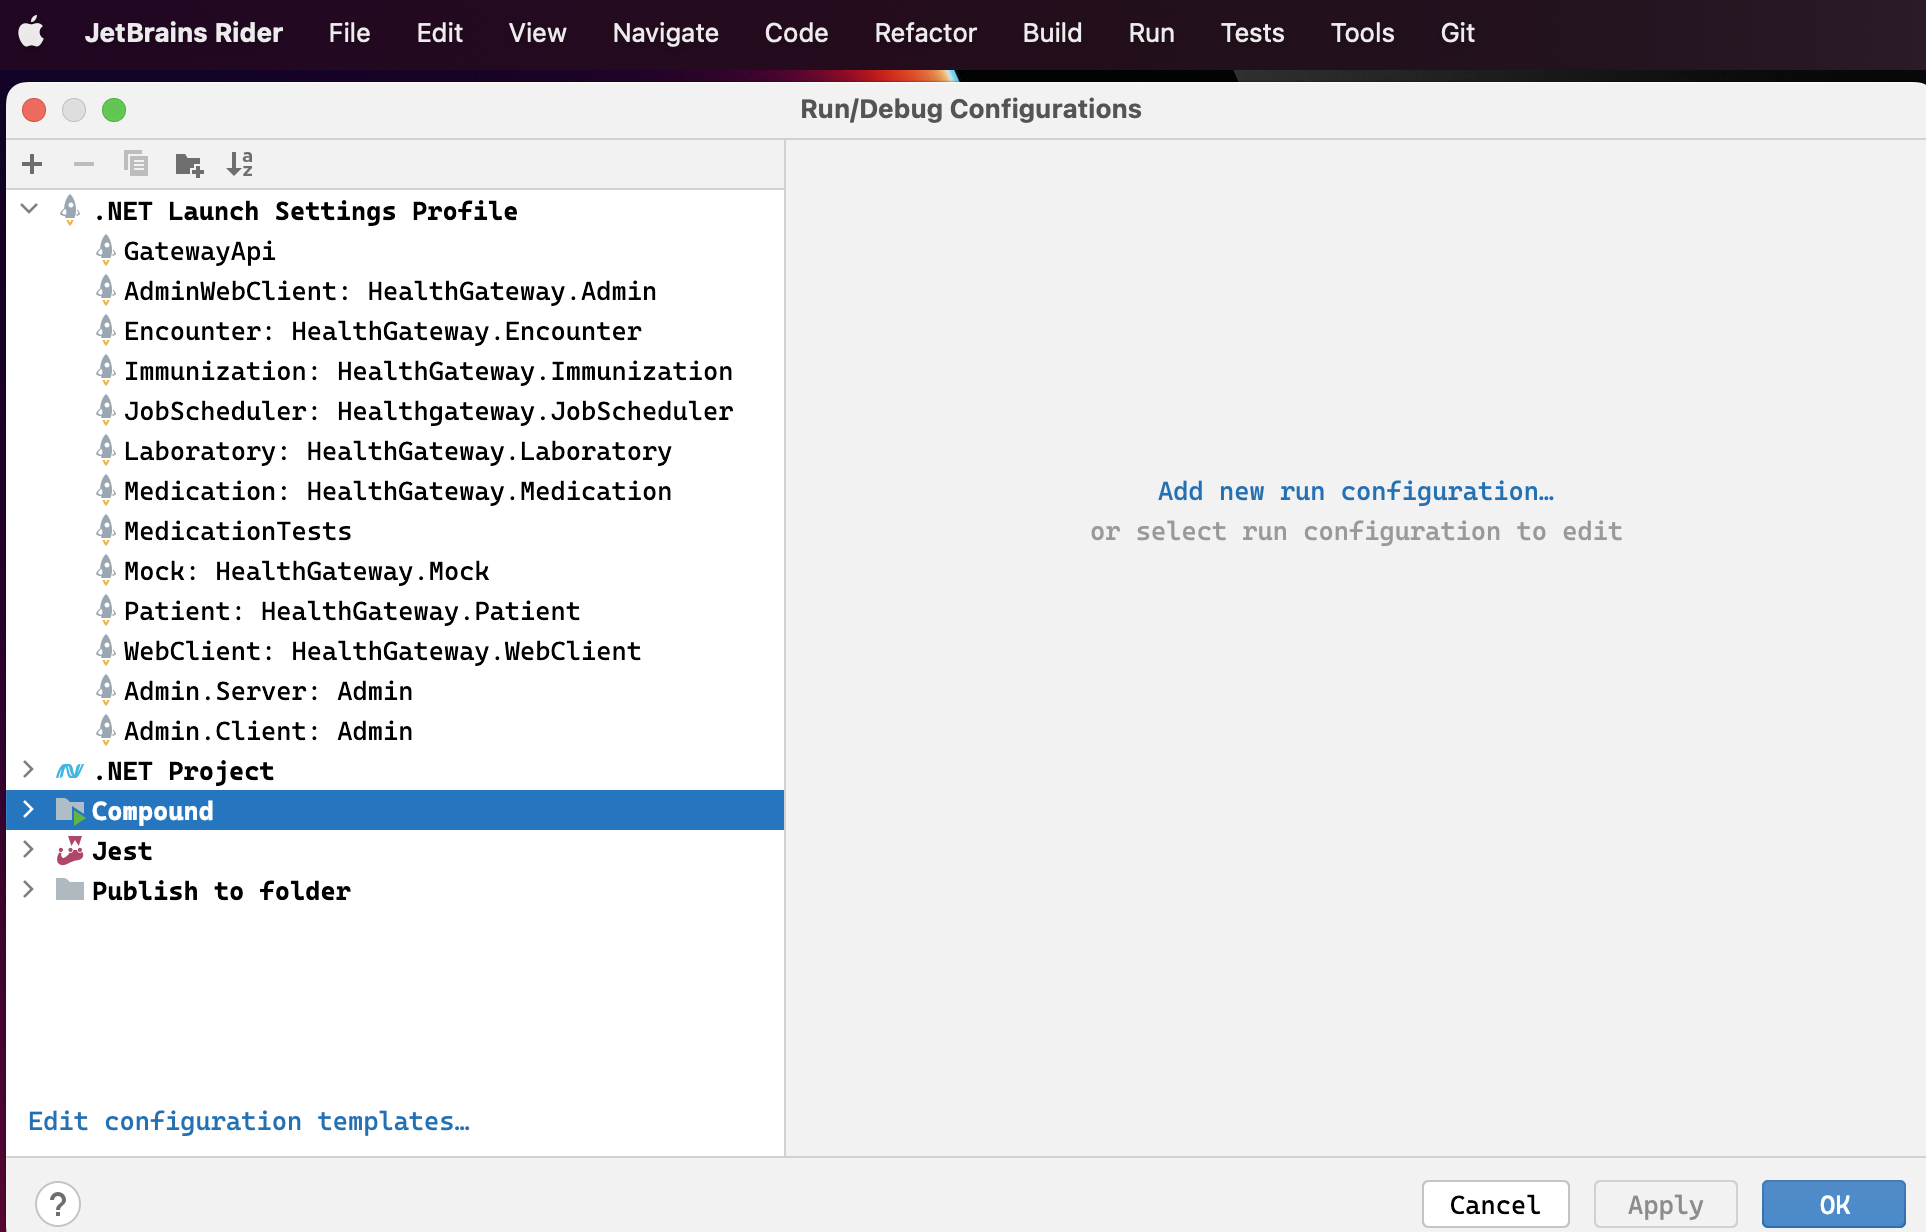Select Admin.Server: Admin configuration
1926x1232 pixels.
click(395, 691)
